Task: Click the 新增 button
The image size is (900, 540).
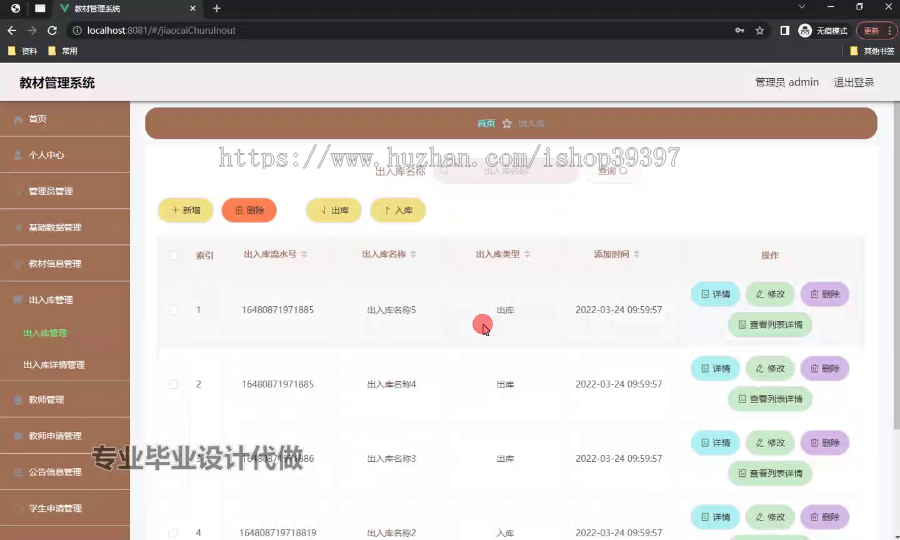Action: pyautogui.click(x=185, y=210)
